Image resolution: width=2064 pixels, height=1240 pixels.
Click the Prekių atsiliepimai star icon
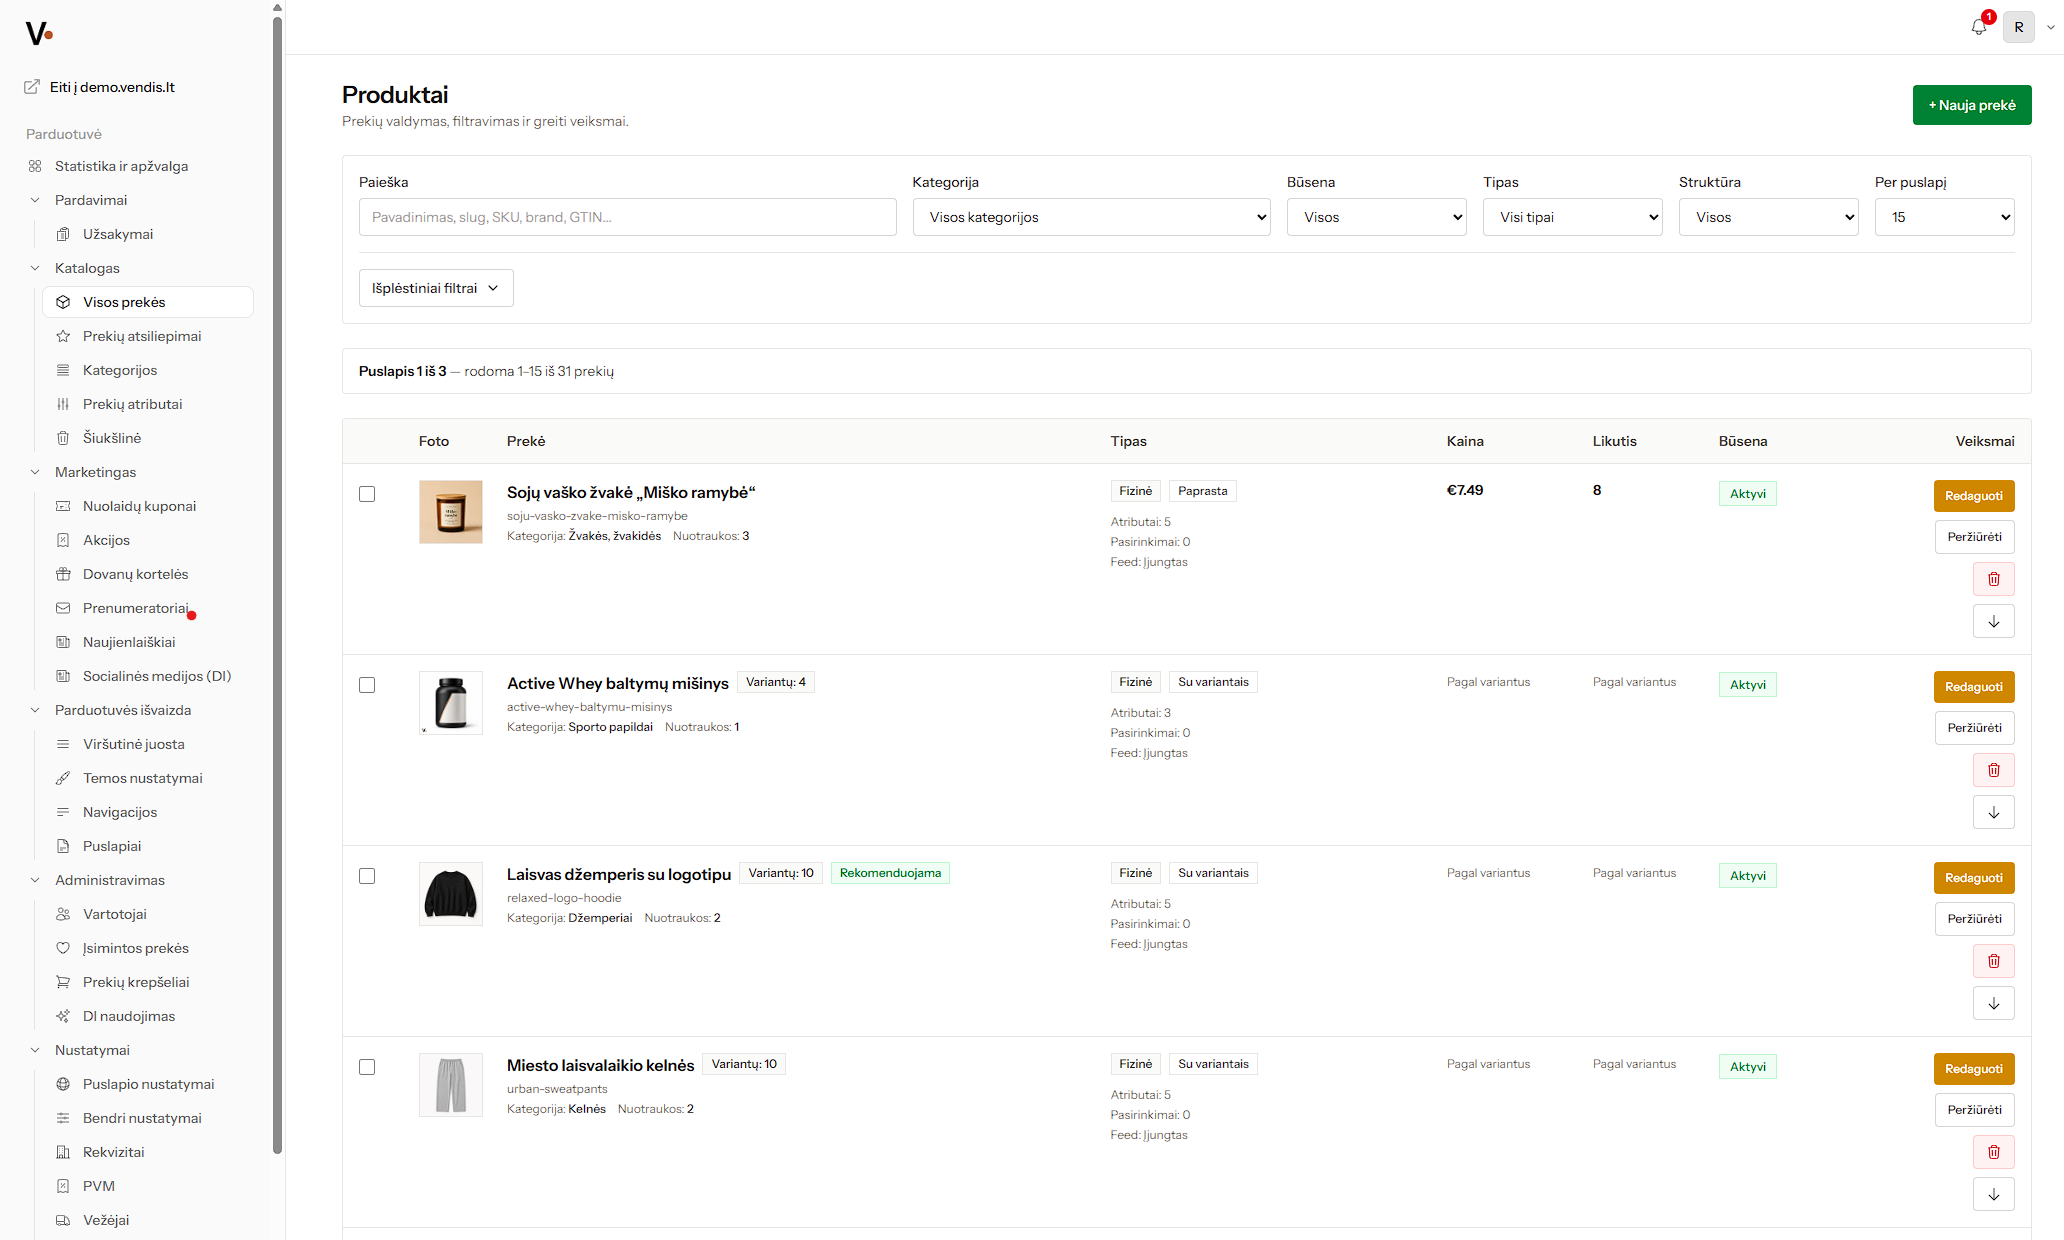coord(63,336)
